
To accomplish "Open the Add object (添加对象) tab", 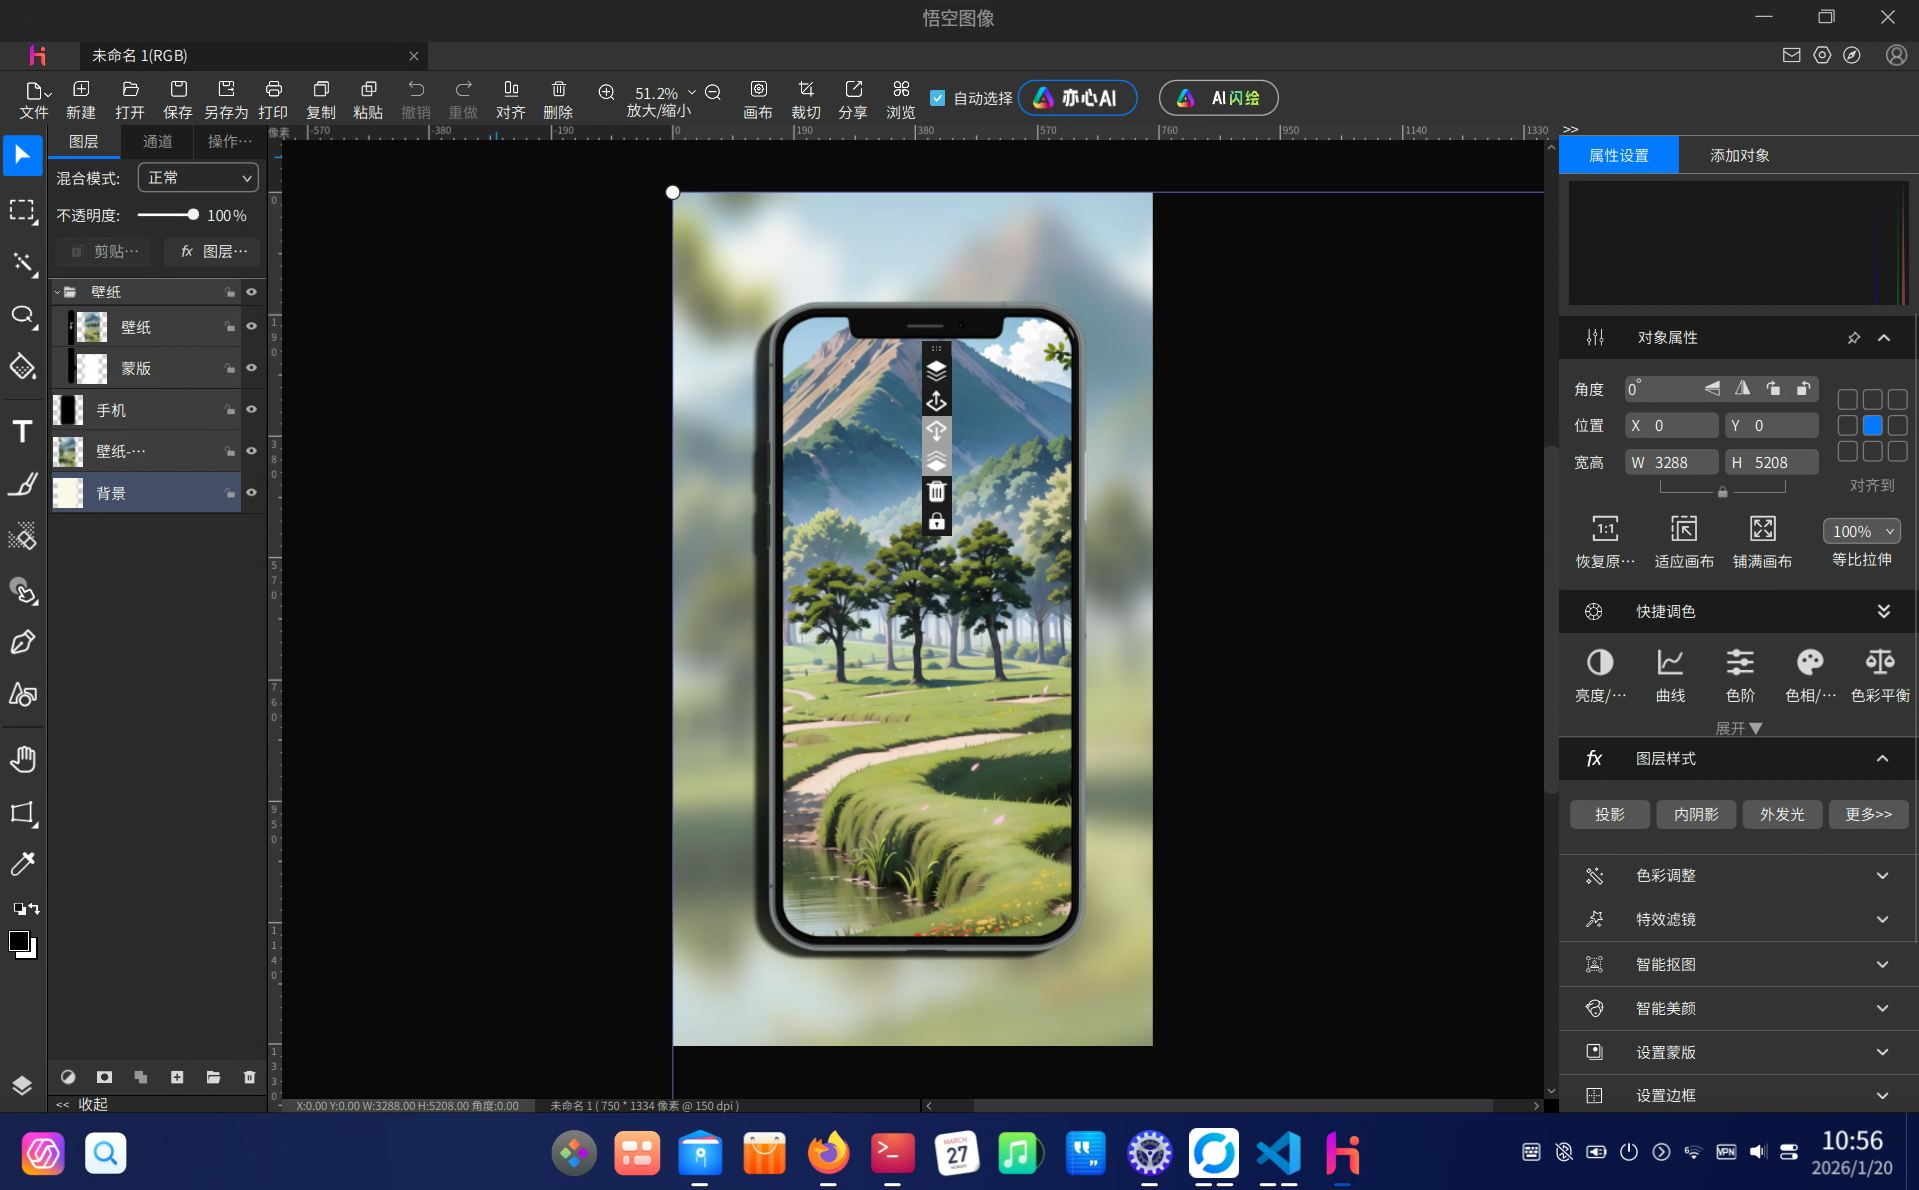I will pos(1739,156).
